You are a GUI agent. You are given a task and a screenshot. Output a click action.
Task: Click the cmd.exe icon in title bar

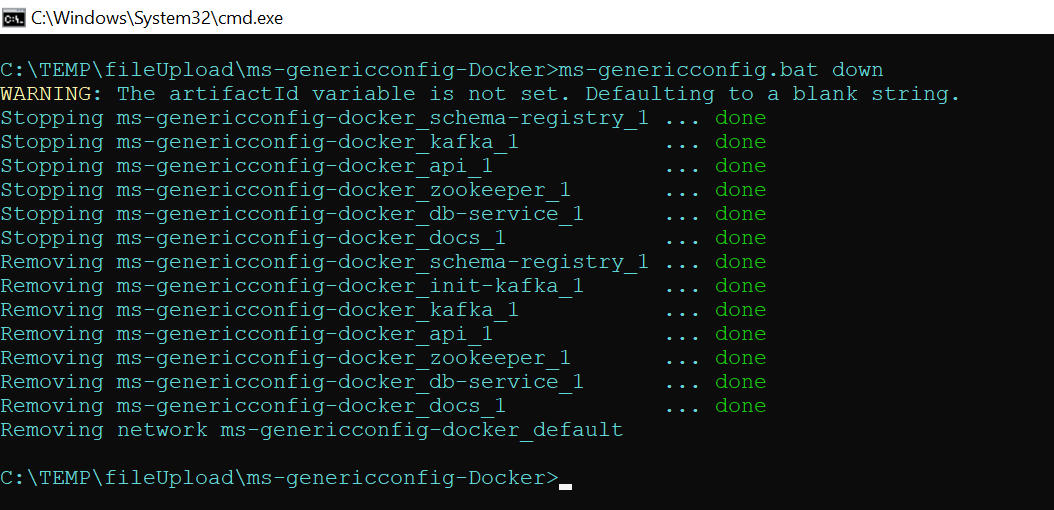click(14, 16)
